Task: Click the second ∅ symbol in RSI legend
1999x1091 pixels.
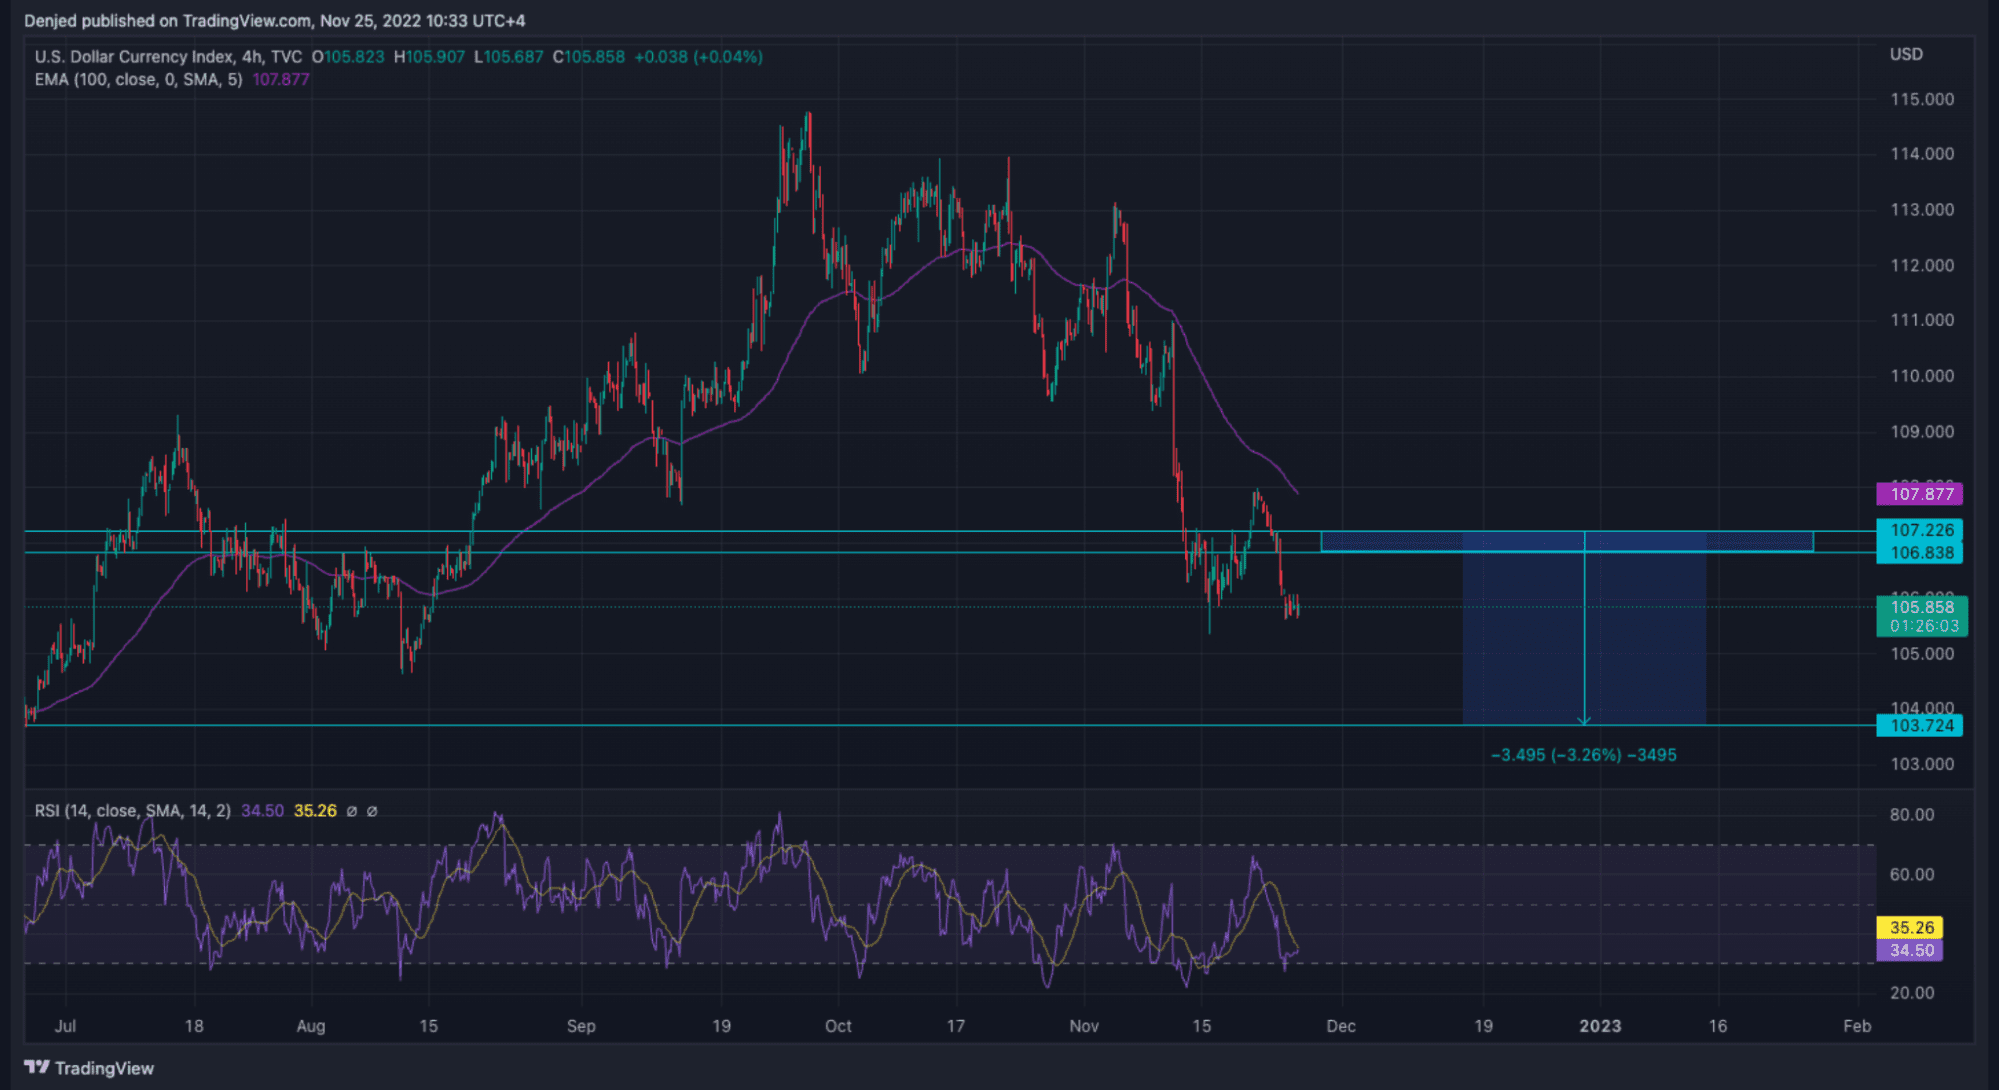Action: point(372,811)
